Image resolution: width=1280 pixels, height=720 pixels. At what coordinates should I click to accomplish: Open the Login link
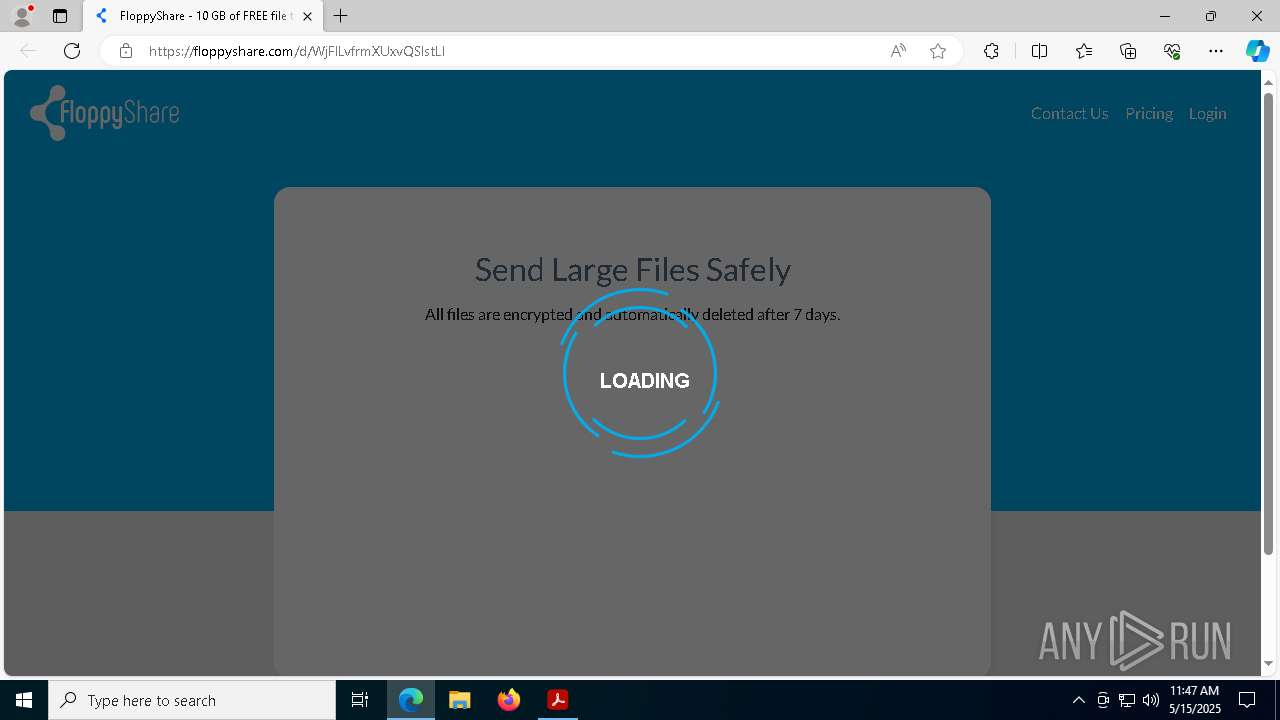(x=1207, y=113)
